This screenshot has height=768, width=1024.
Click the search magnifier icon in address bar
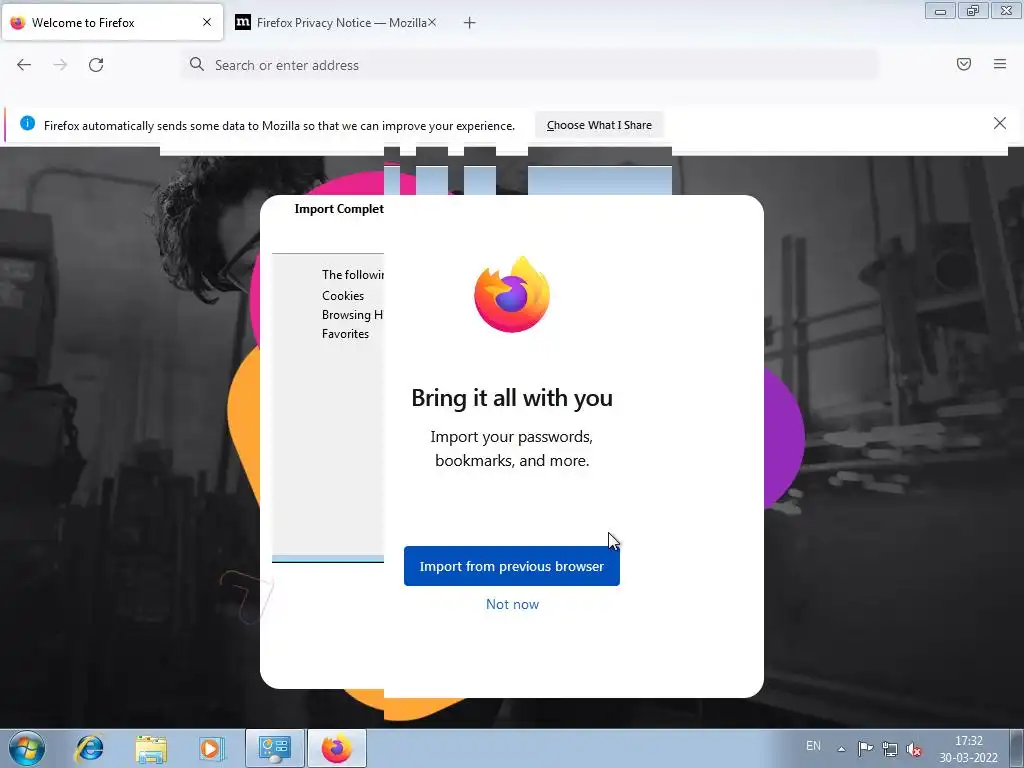pos(197,64)
